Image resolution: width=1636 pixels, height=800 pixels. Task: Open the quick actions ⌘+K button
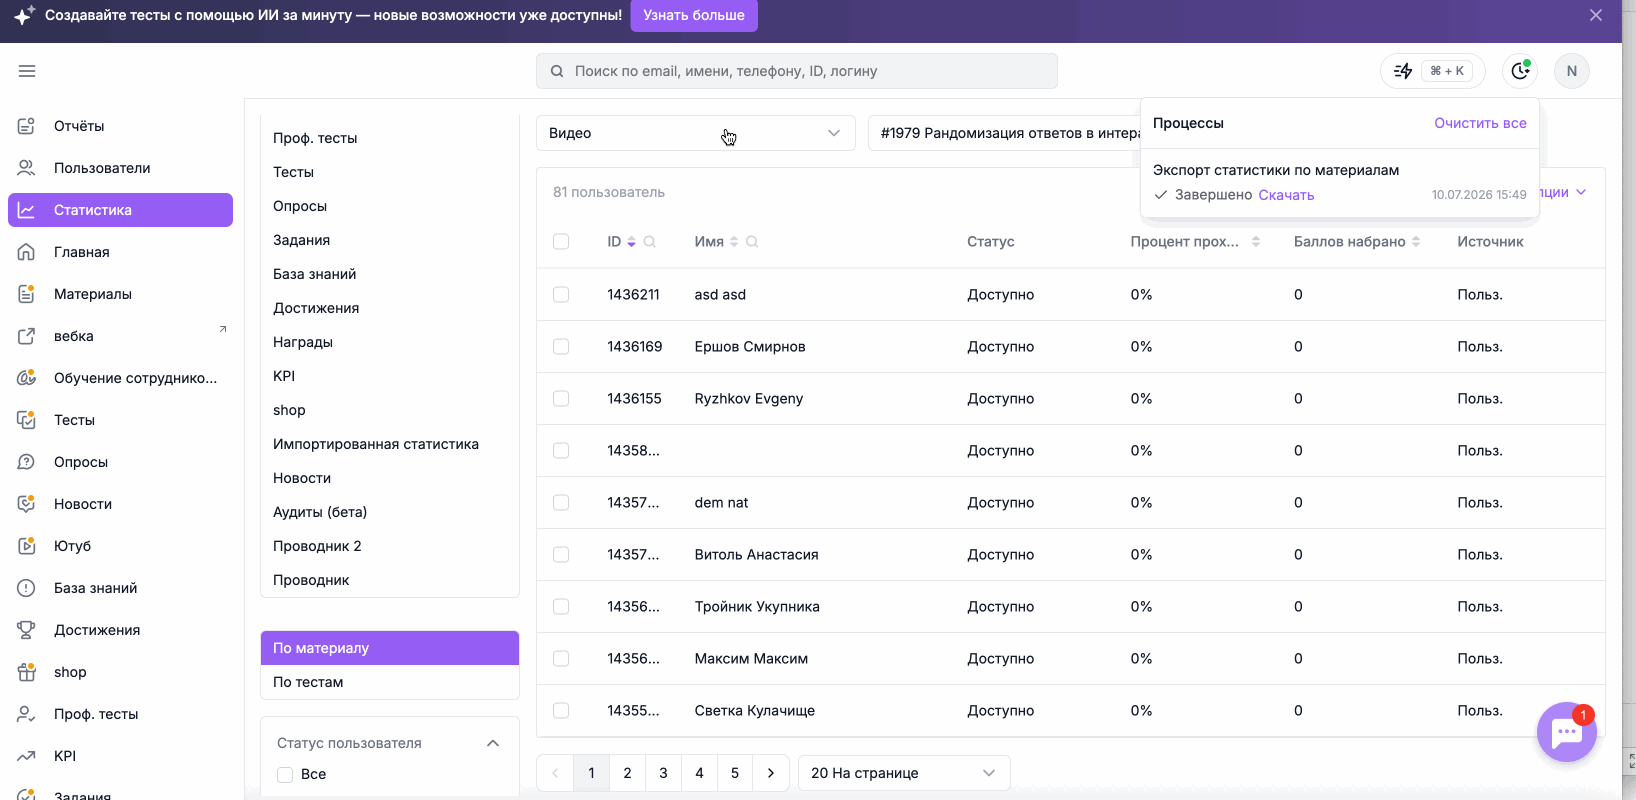(1433, 71)
